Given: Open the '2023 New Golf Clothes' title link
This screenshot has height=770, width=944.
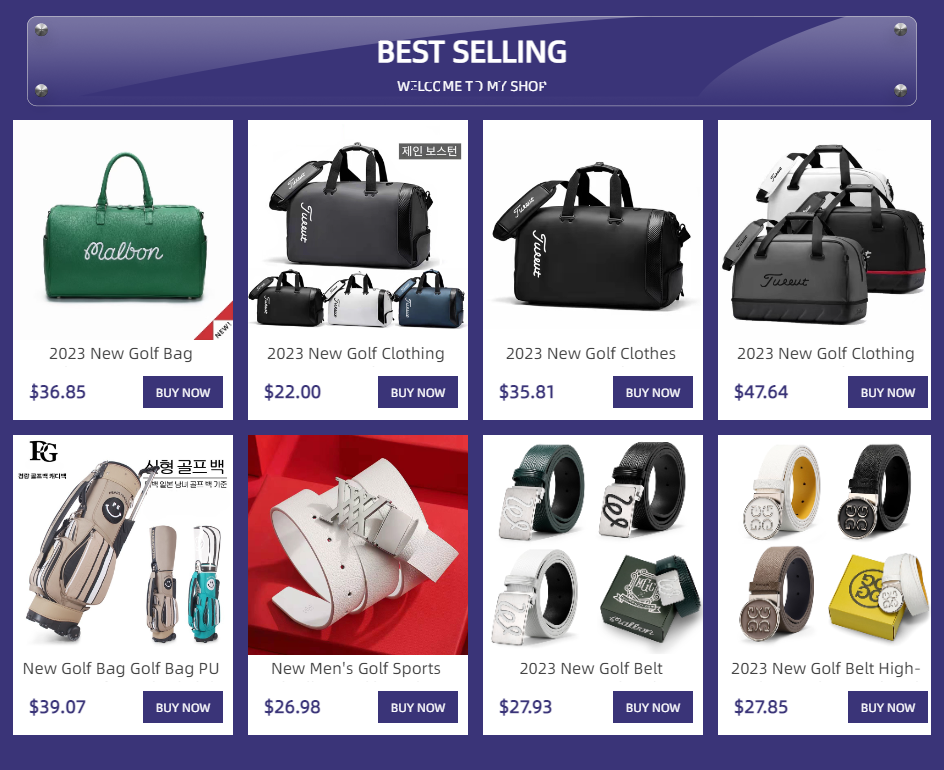Looking at the screenshot, I should click(591, 353).
